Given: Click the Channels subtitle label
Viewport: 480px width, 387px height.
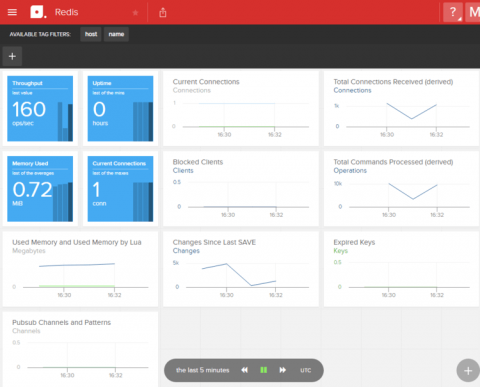Looking at the screenshot, I should tap(26, 331).
